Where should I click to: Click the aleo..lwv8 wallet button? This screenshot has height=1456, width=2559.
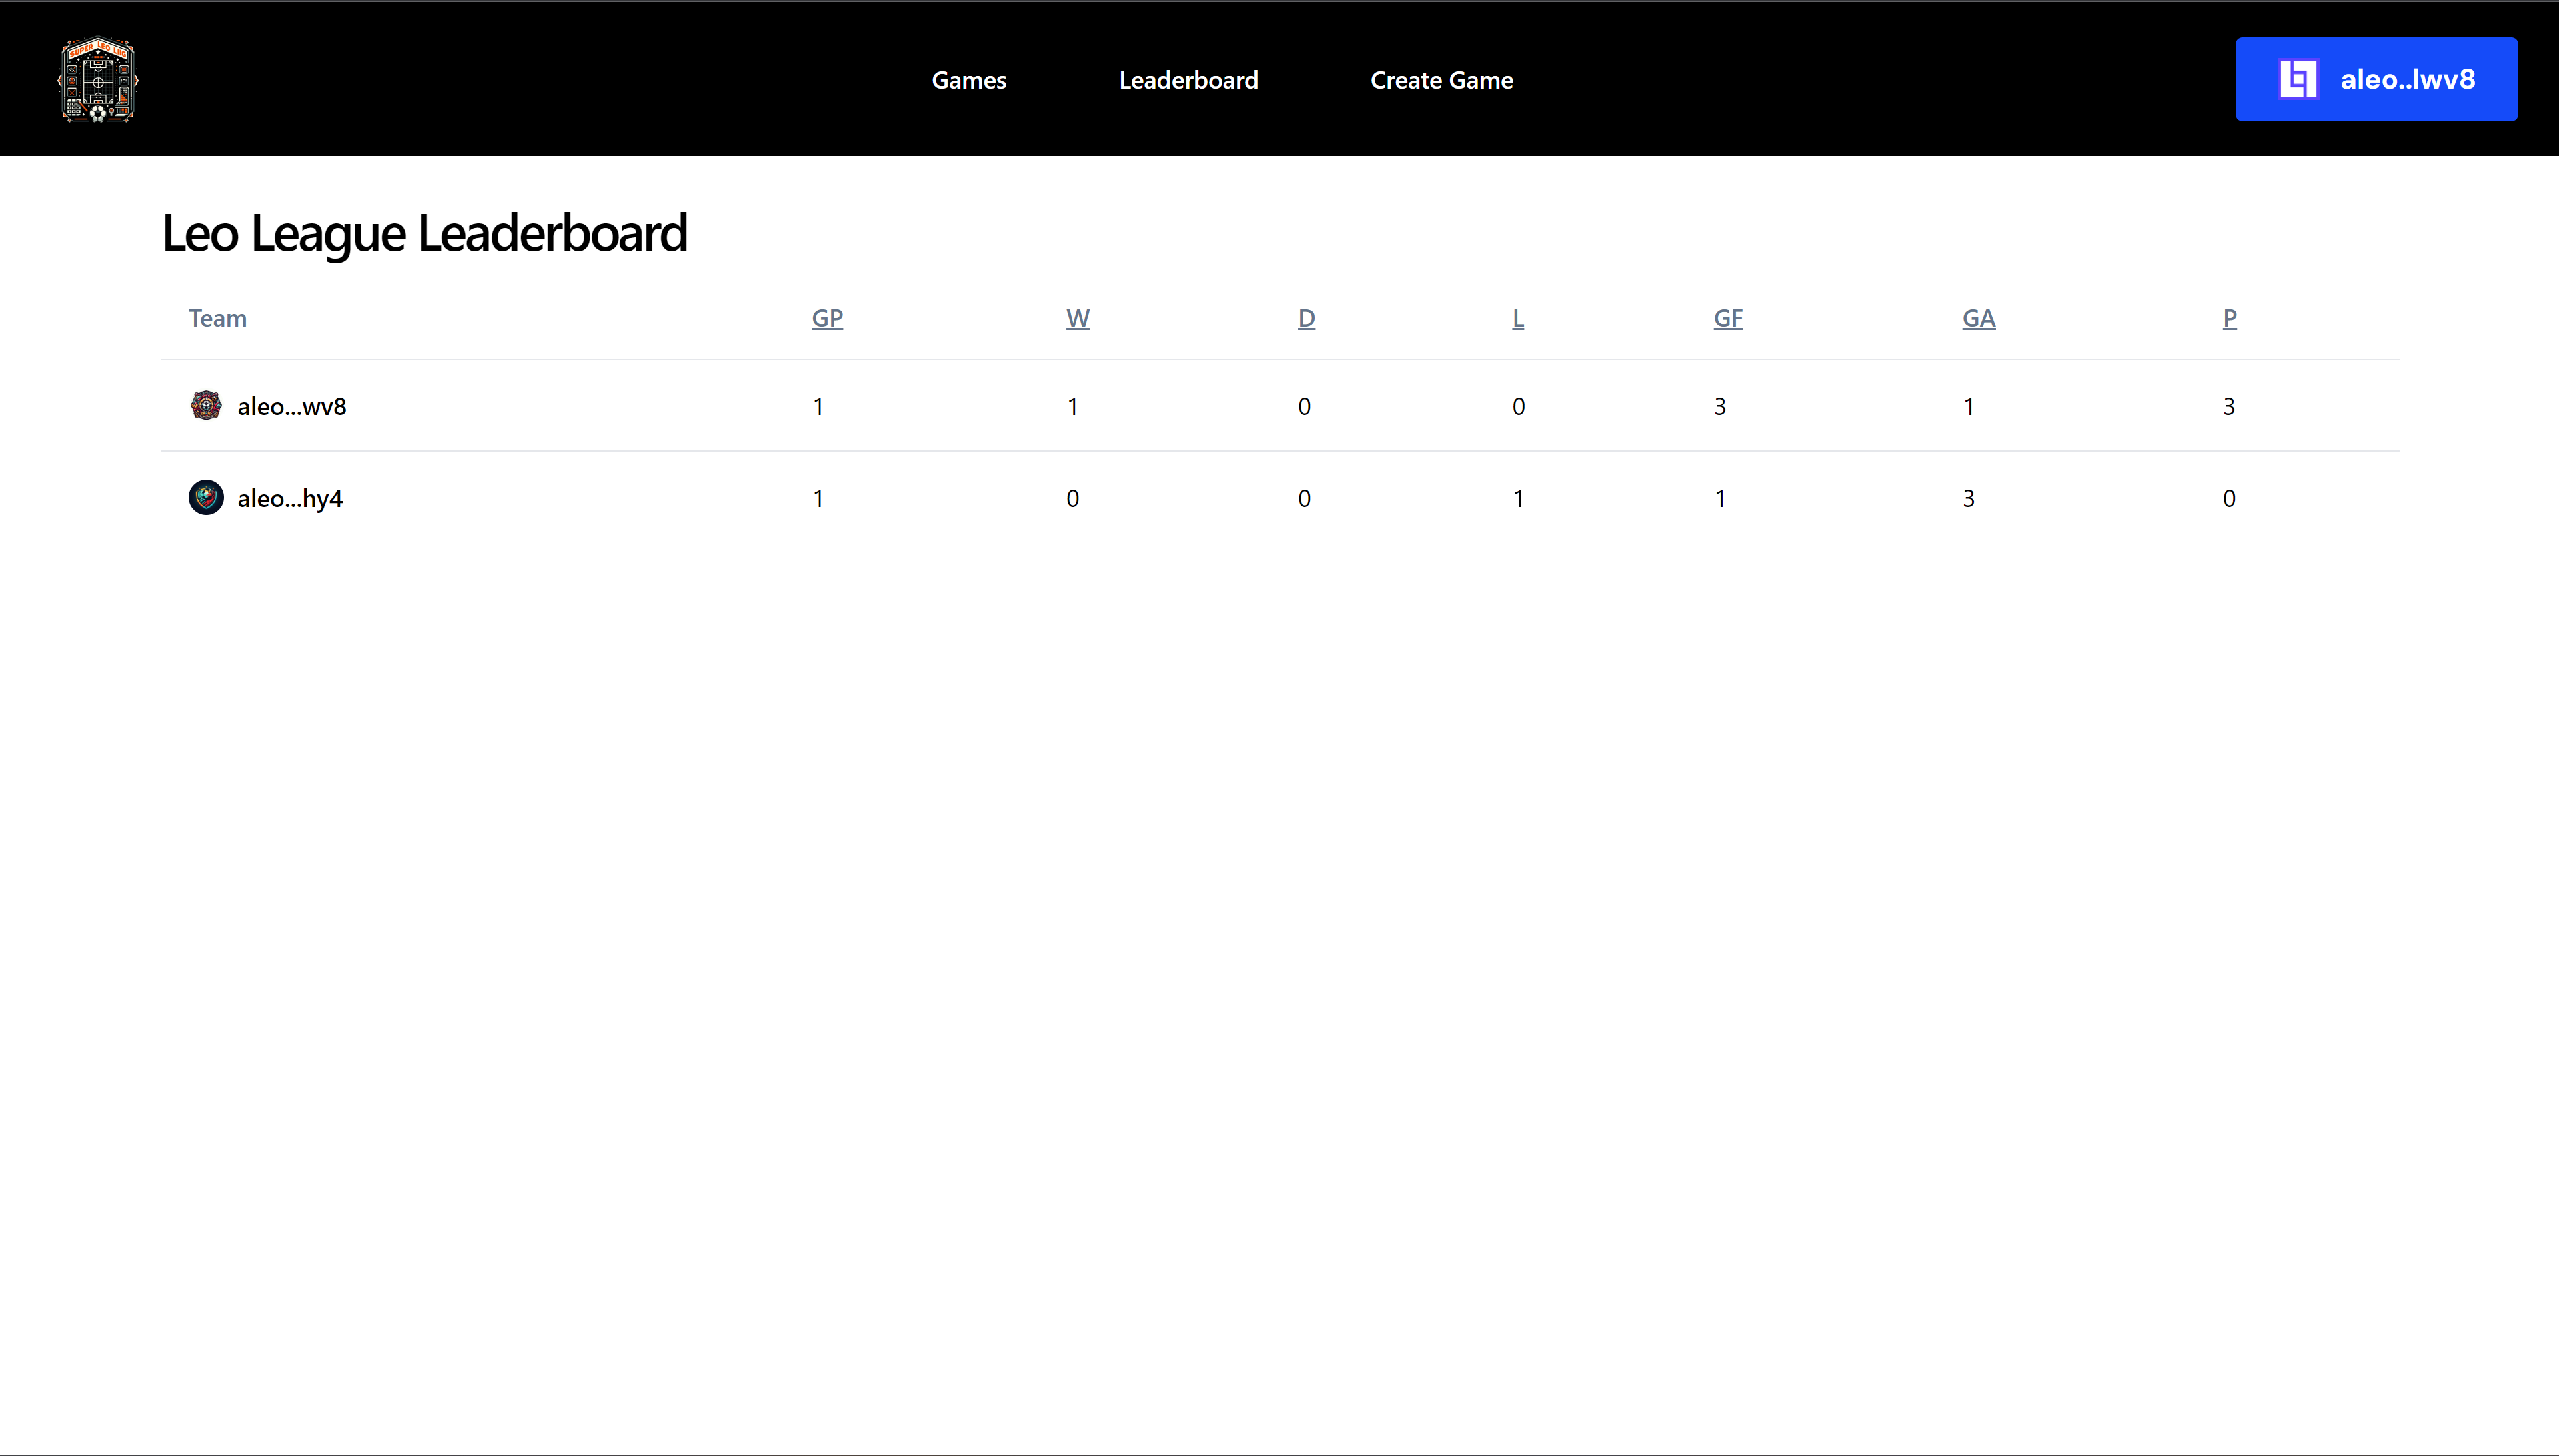pyautogui.click(x=2376, y=80)
